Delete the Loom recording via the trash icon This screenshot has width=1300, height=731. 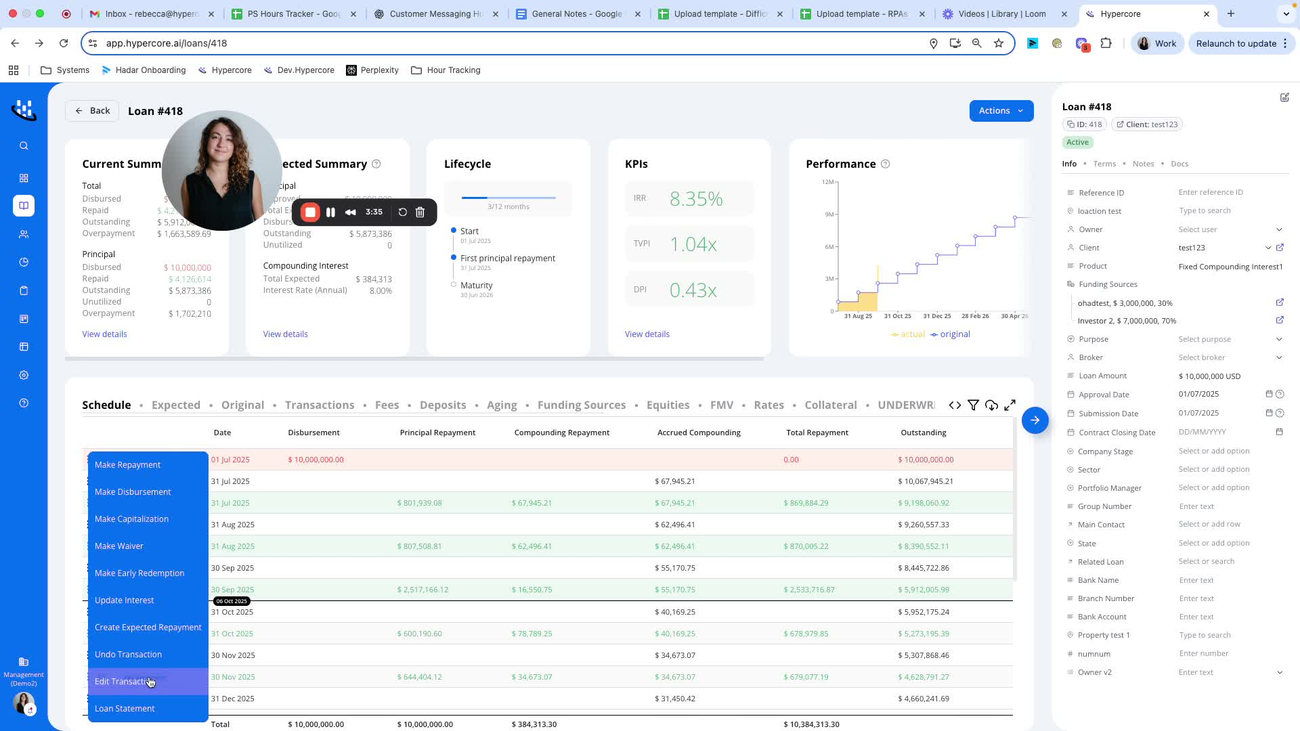(420, 212)
